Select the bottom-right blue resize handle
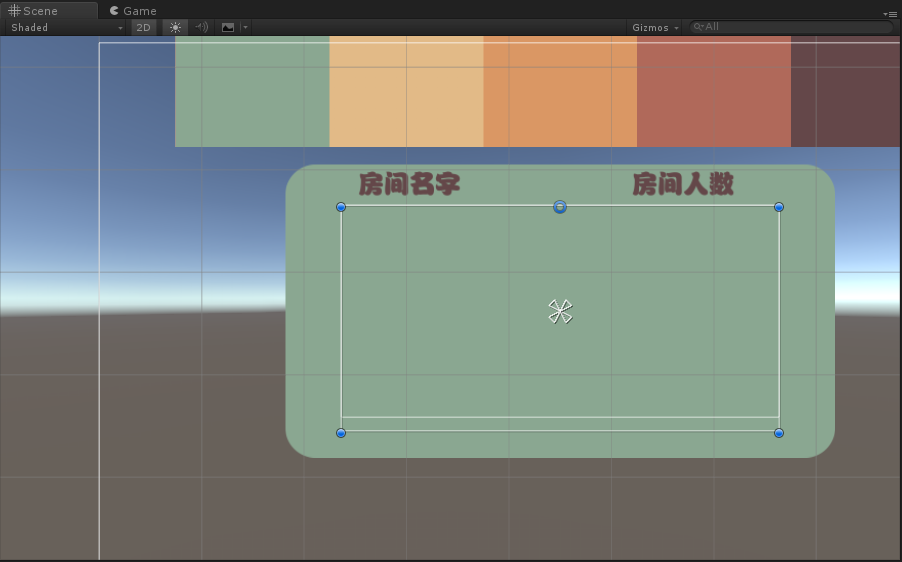The width and height of the screenshot is (902, 562). pyautogui.click(x=779, y=433)
